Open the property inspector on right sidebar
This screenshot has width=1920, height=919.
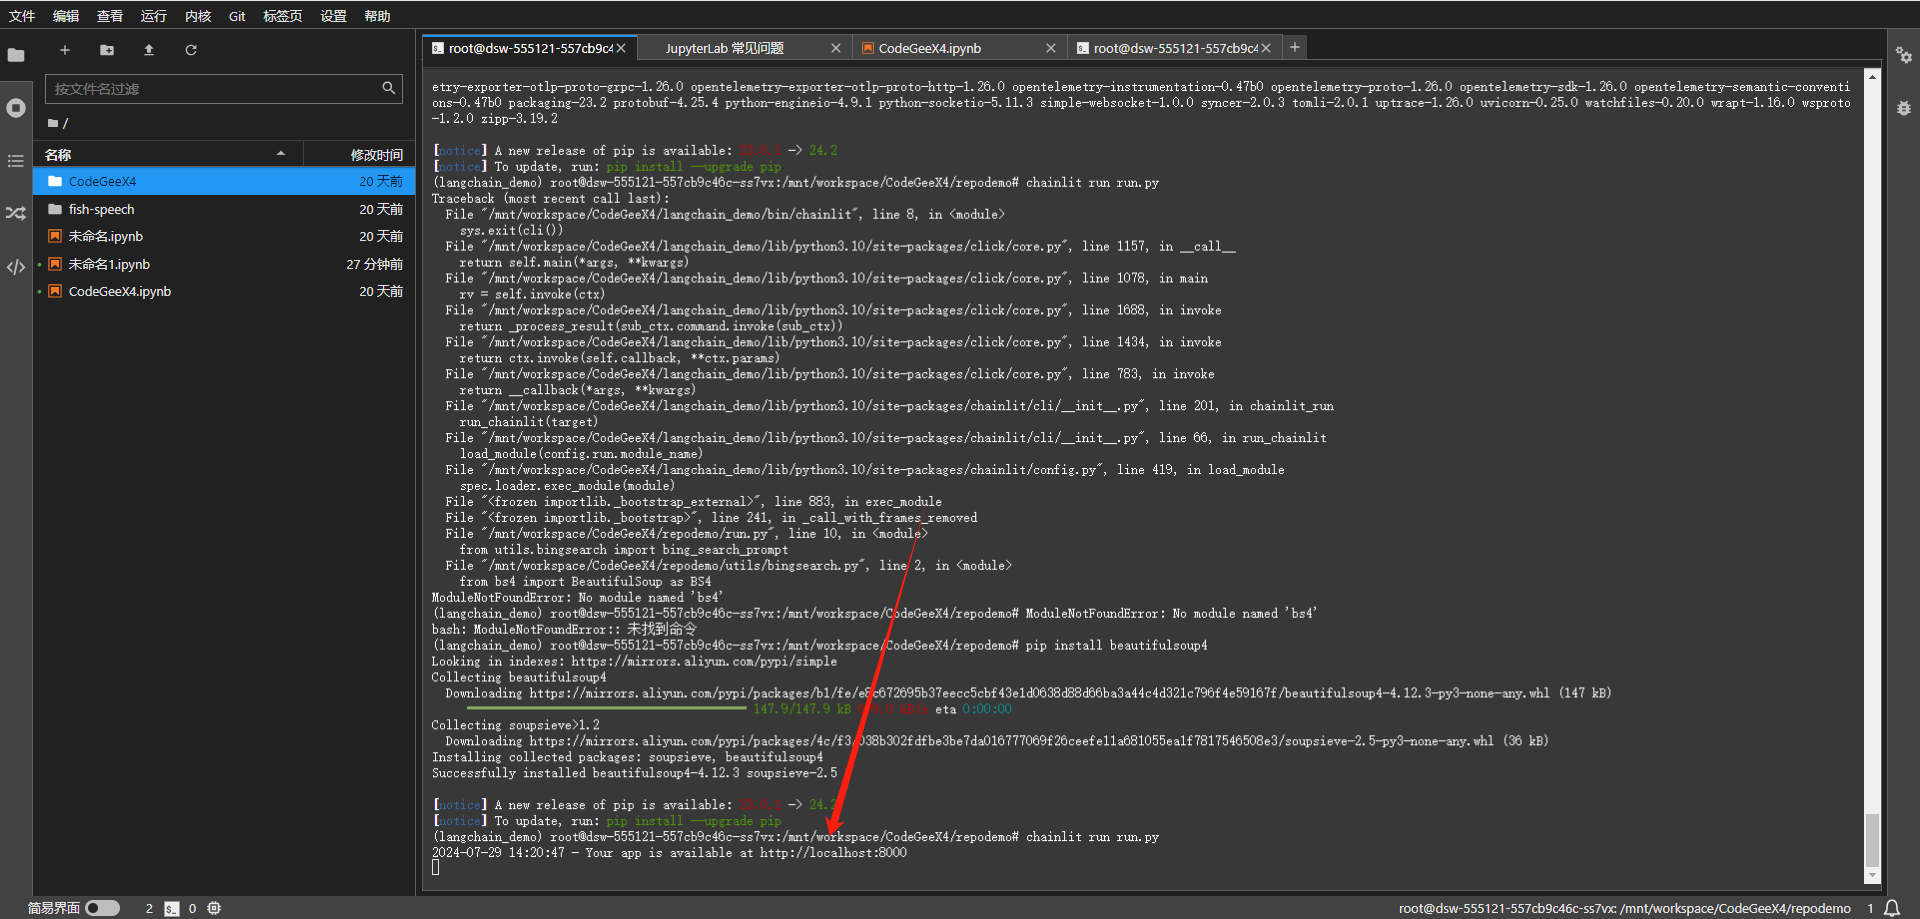click(1904, 55)
